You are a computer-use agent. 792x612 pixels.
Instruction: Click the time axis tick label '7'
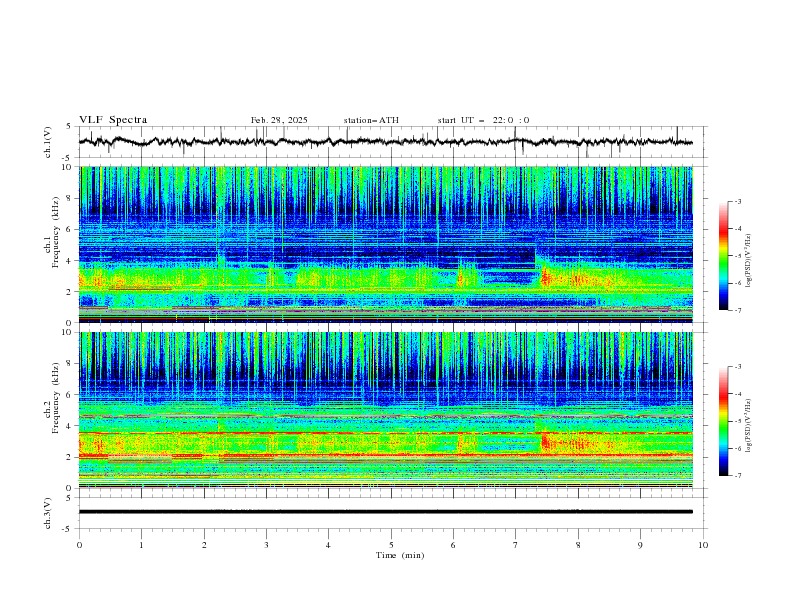[x=515, y=545]
